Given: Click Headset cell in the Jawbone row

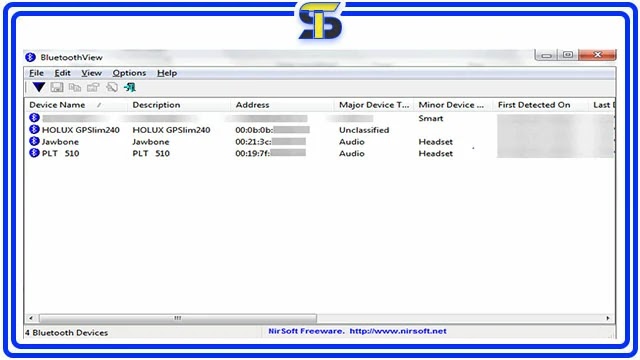Looking at the screenshot, I should [x=436, y=142].
